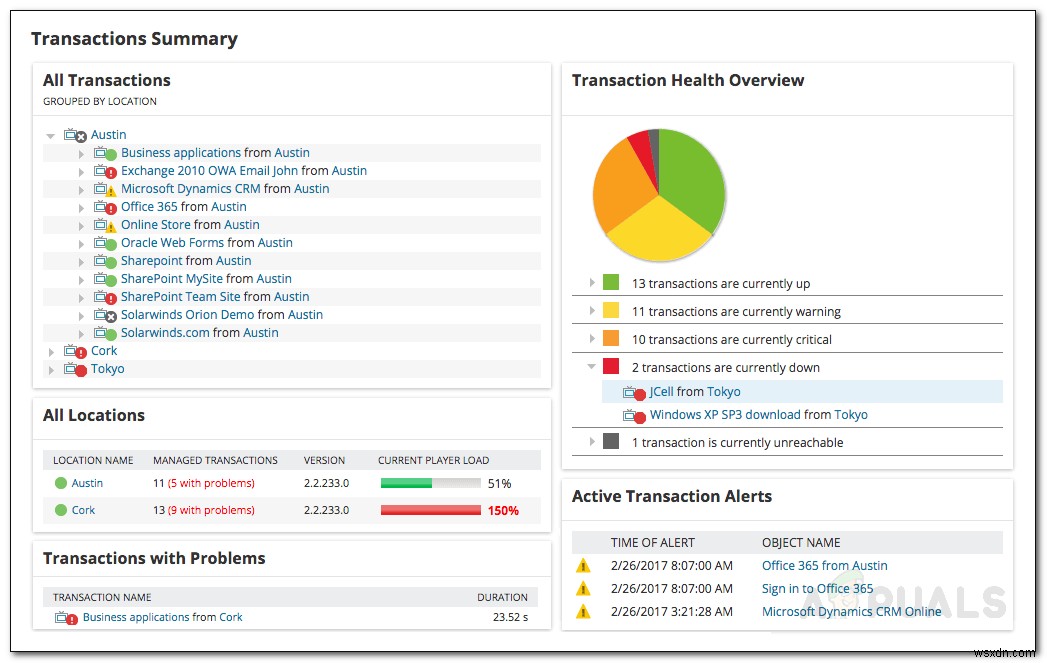
Task: Expand Online Store from Austin row
Action: (81, 226)
